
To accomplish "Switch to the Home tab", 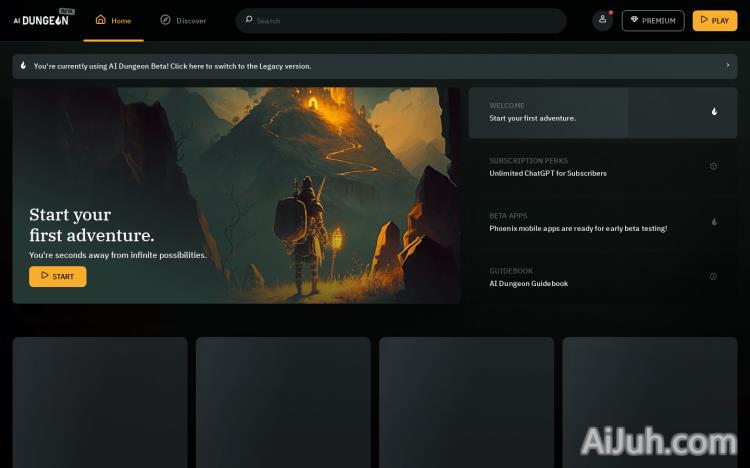I will tap(113, 20).
